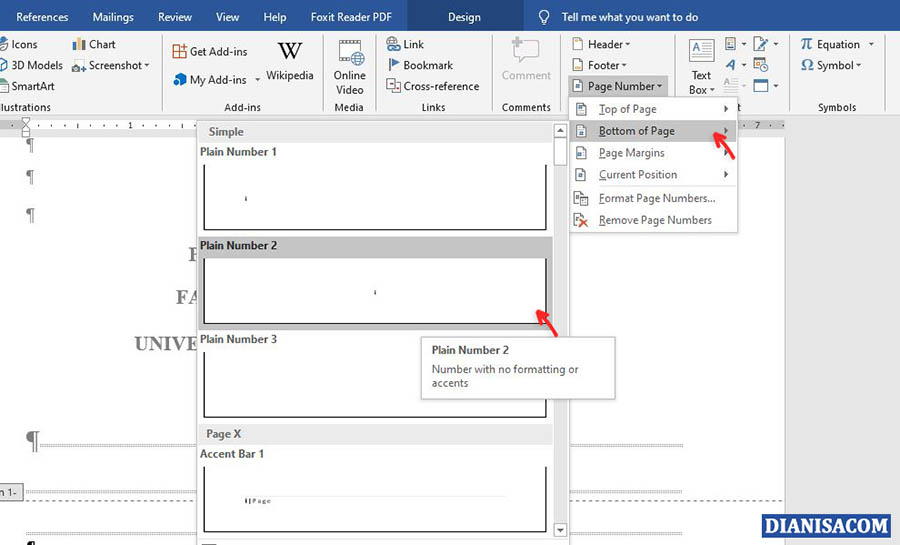Viewport: 900px width, 545px height.
Task: Select Remove Page Numbers
Action: tap(654, 220)
